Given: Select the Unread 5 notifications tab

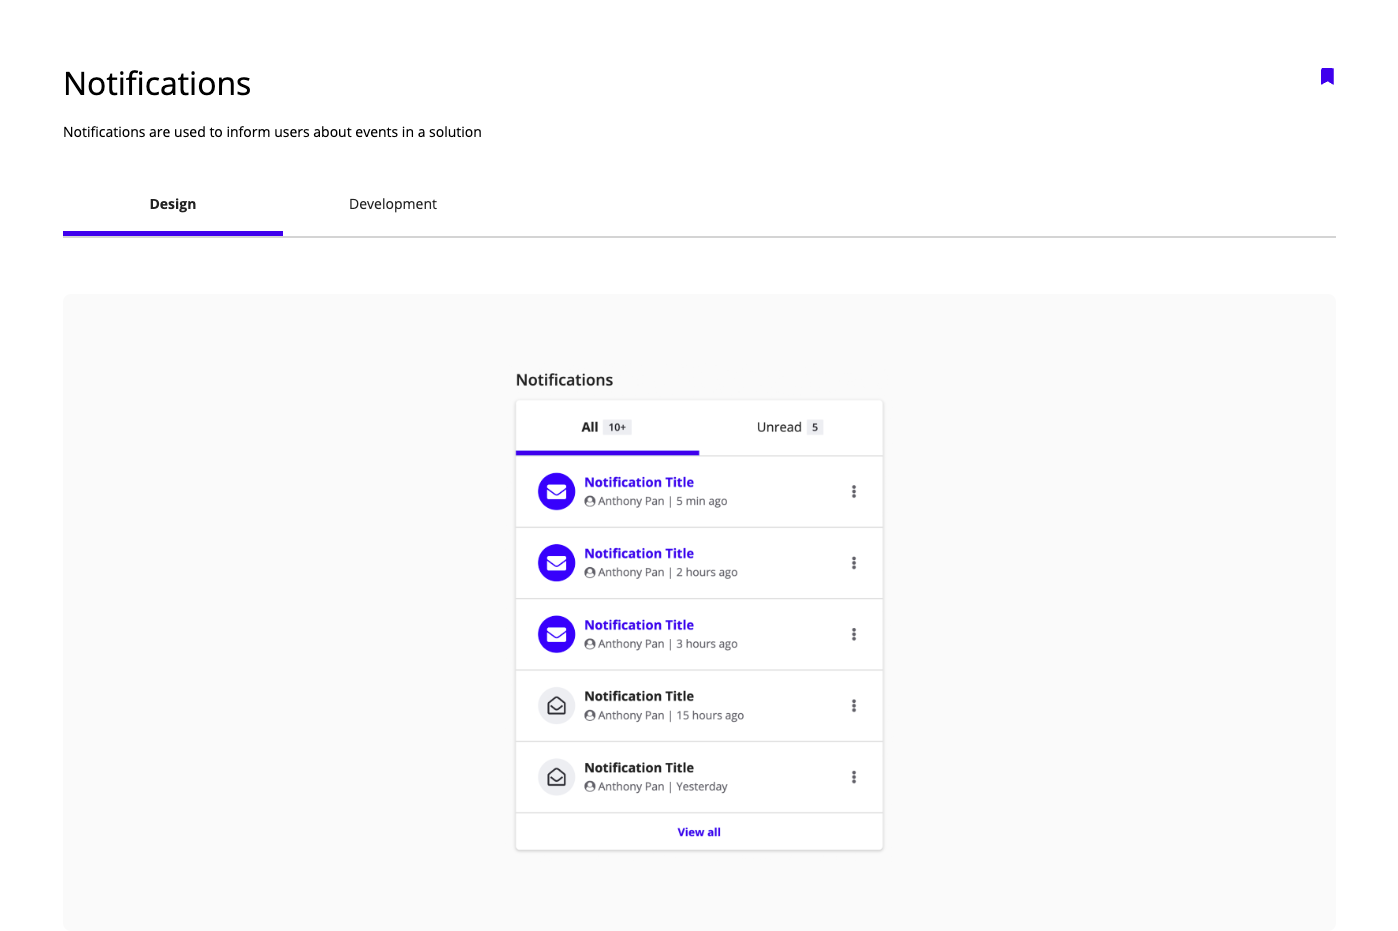Looking at the screenshot, I should pyautogui.click(x=790, y=427).
